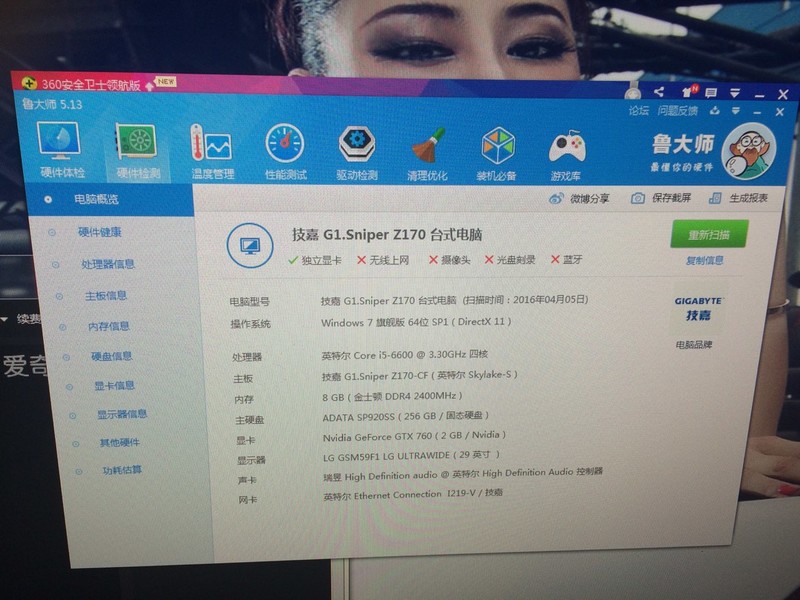
Task: Click the computer monitor icon beside model name
Action: click(x=249, y=245)
